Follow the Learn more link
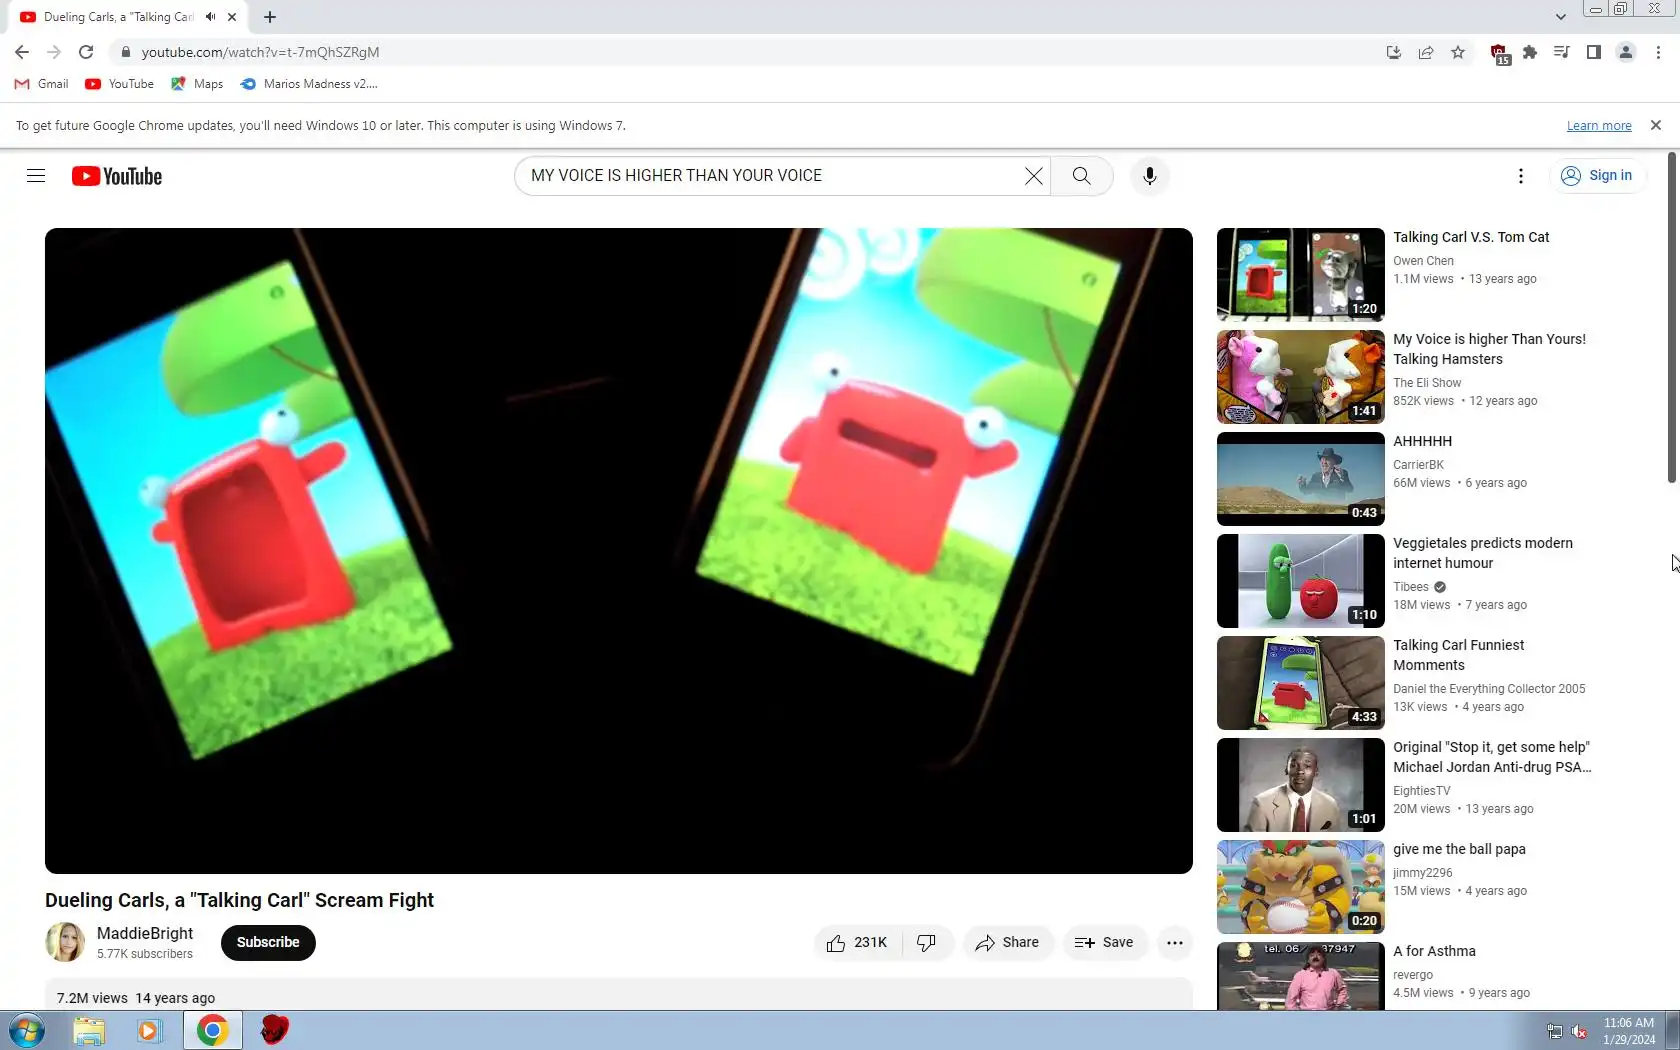Screen dimensions: 1680x1050 pos(1599,126)
